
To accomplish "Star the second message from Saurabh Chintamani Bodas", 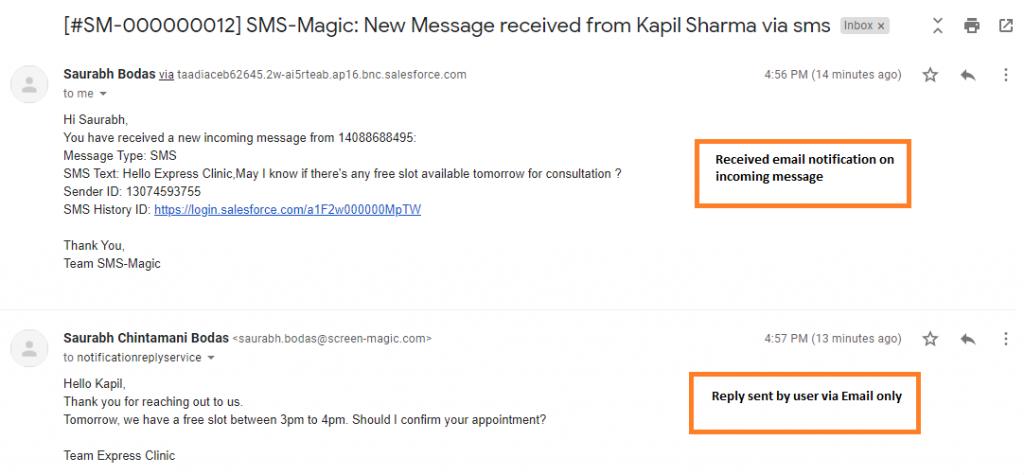I will tap(930, 339).
